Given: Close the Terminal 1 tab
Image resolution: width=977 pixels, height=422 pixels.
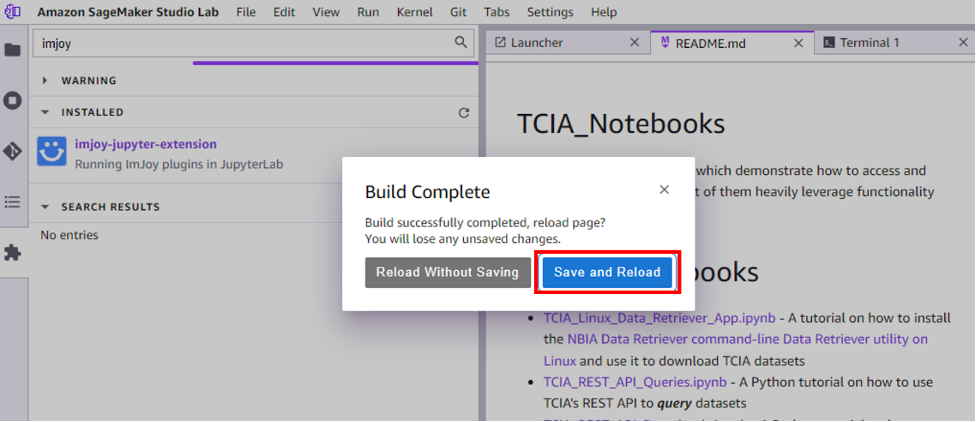Looking at the screenshot, I should pyautogui.click(x=963, y=42).
